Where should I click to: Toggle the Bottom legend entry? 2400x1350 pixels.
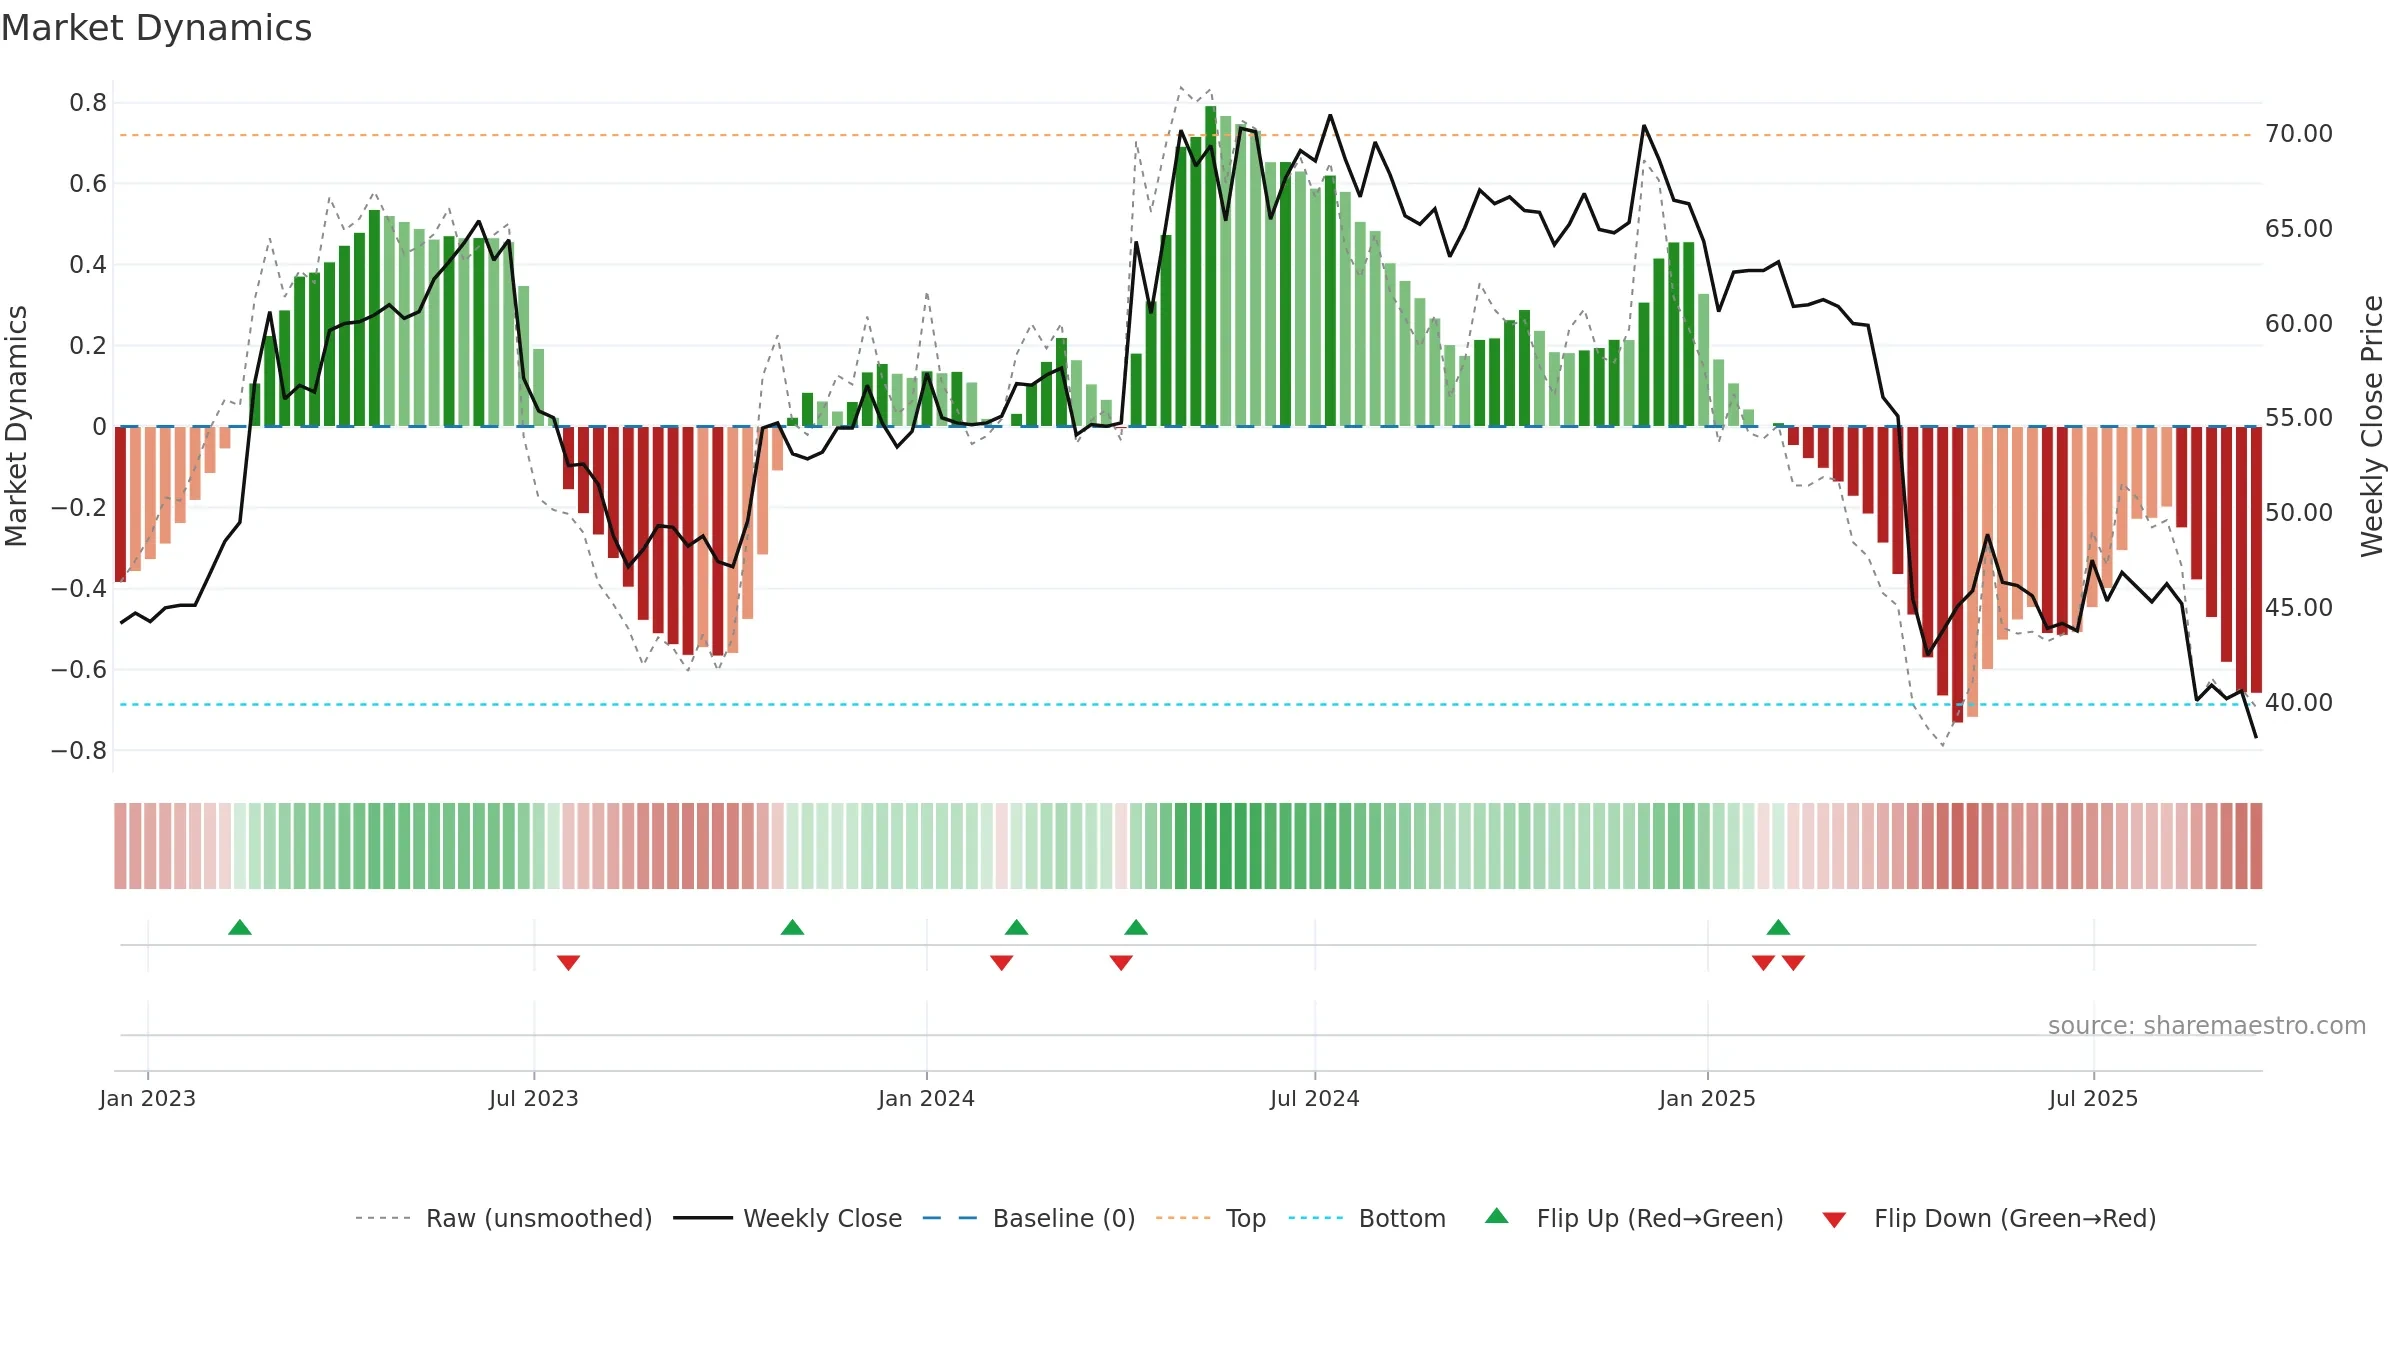tap(1367, 1218)
